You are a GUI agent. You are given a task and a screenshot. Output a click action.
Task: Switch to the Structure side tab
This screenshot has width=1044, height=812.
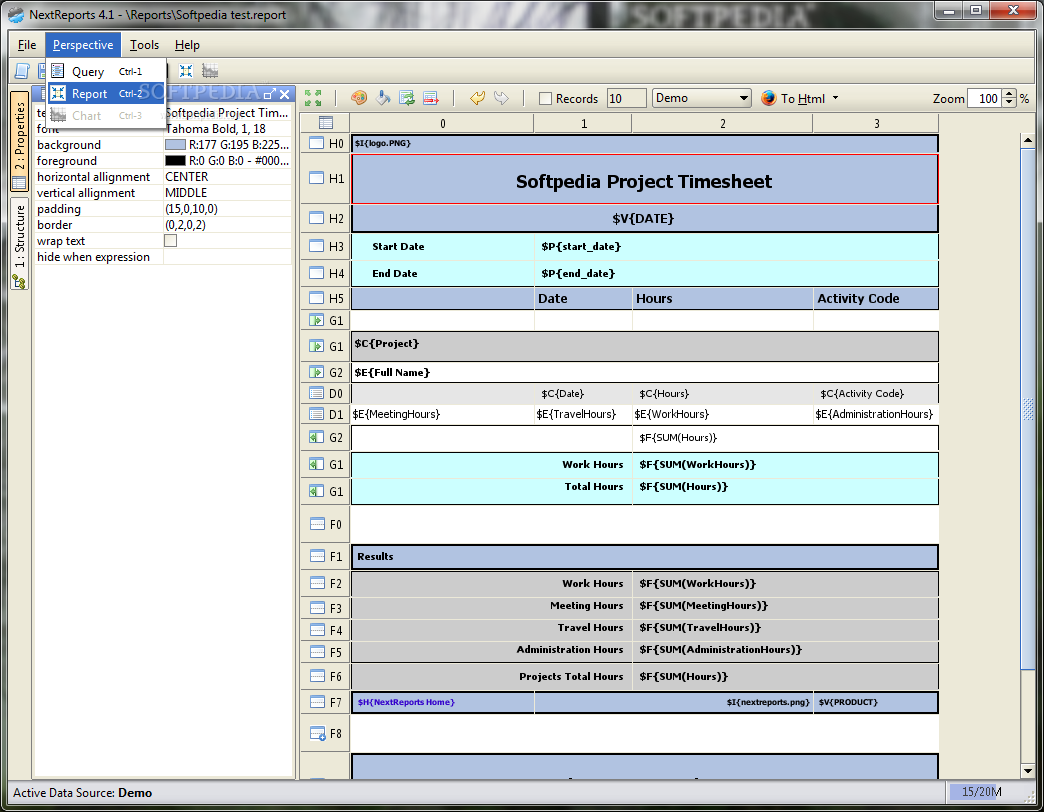click(19, 244)
